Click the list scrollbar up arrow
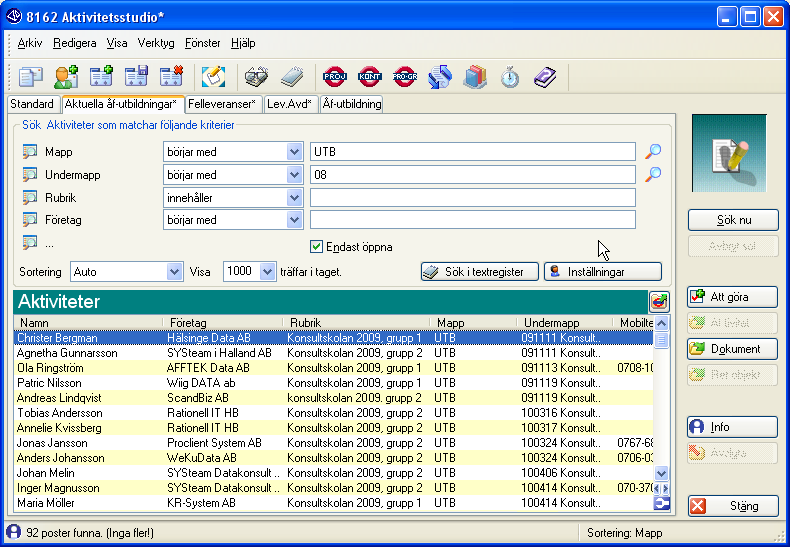The height and width of the screenshot is (547, 790). point(661,323)
